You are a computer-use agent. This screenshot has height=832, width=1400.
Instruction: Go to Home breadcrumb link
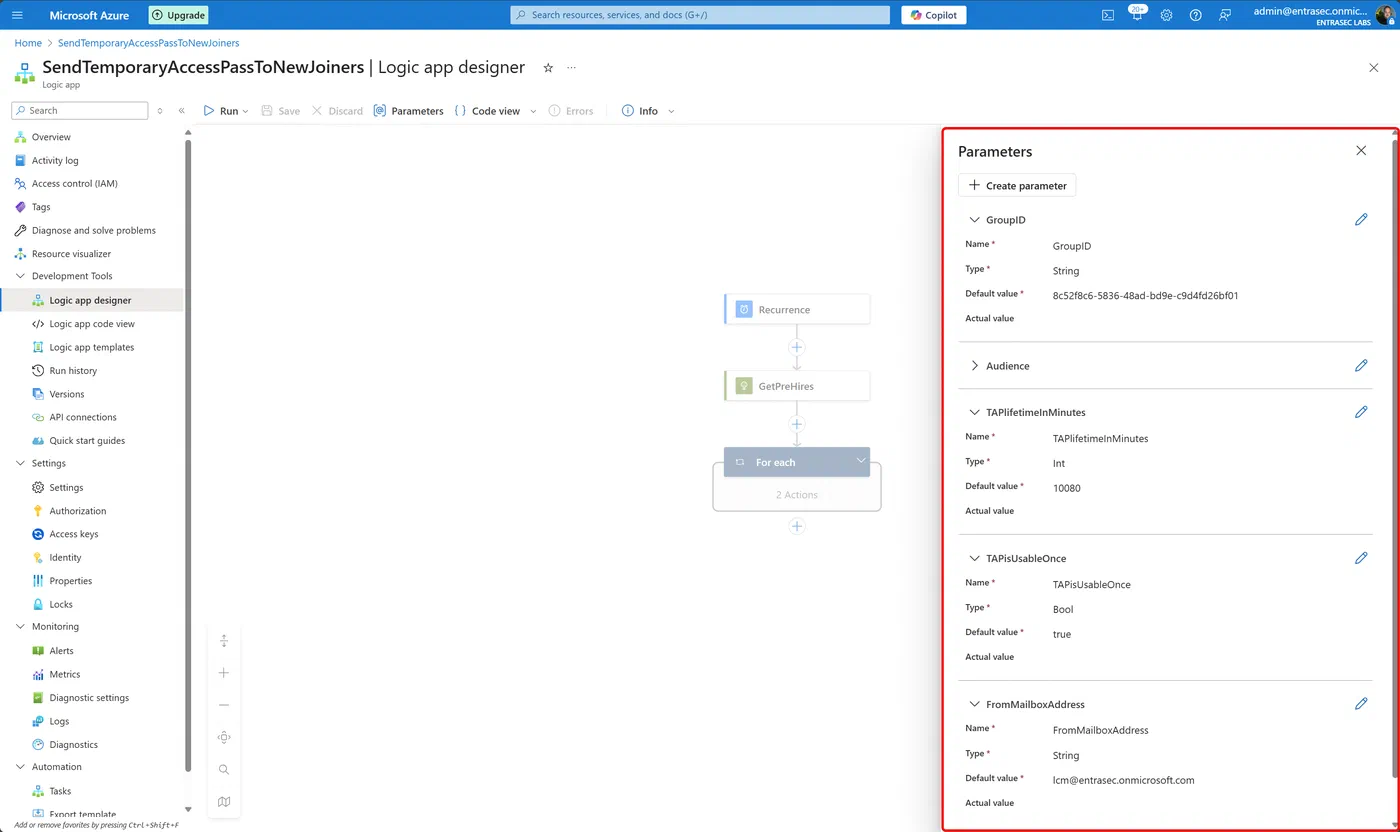(28, 43)
